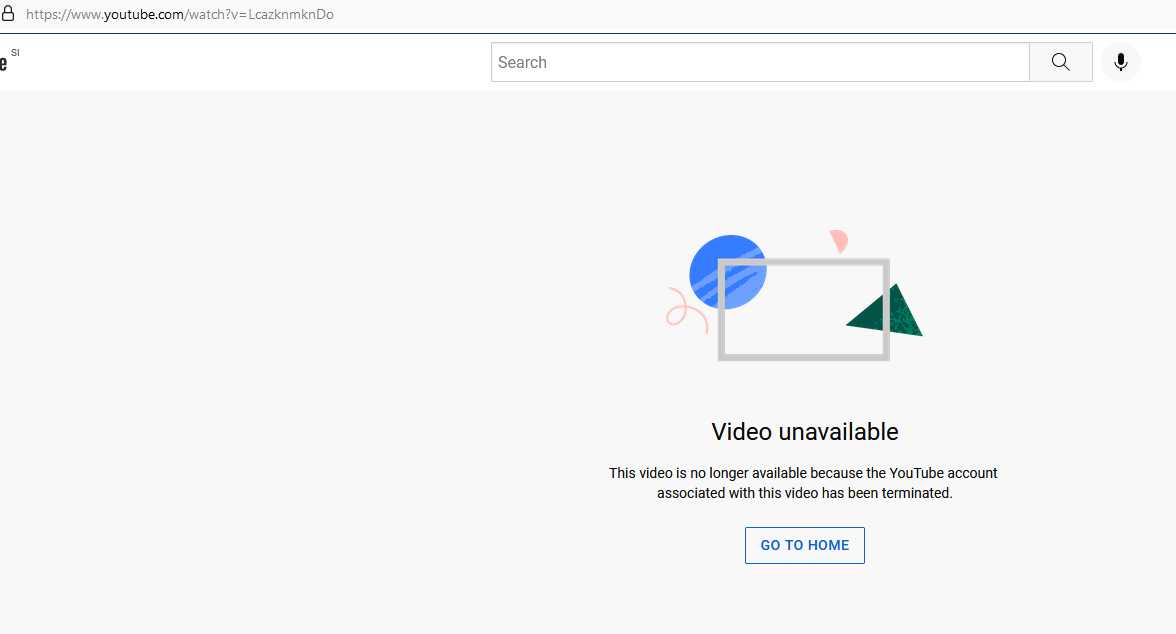Screen dimensions: 1176x634
Task: Click the GO TO HOME button
Action: coord(805,545)
